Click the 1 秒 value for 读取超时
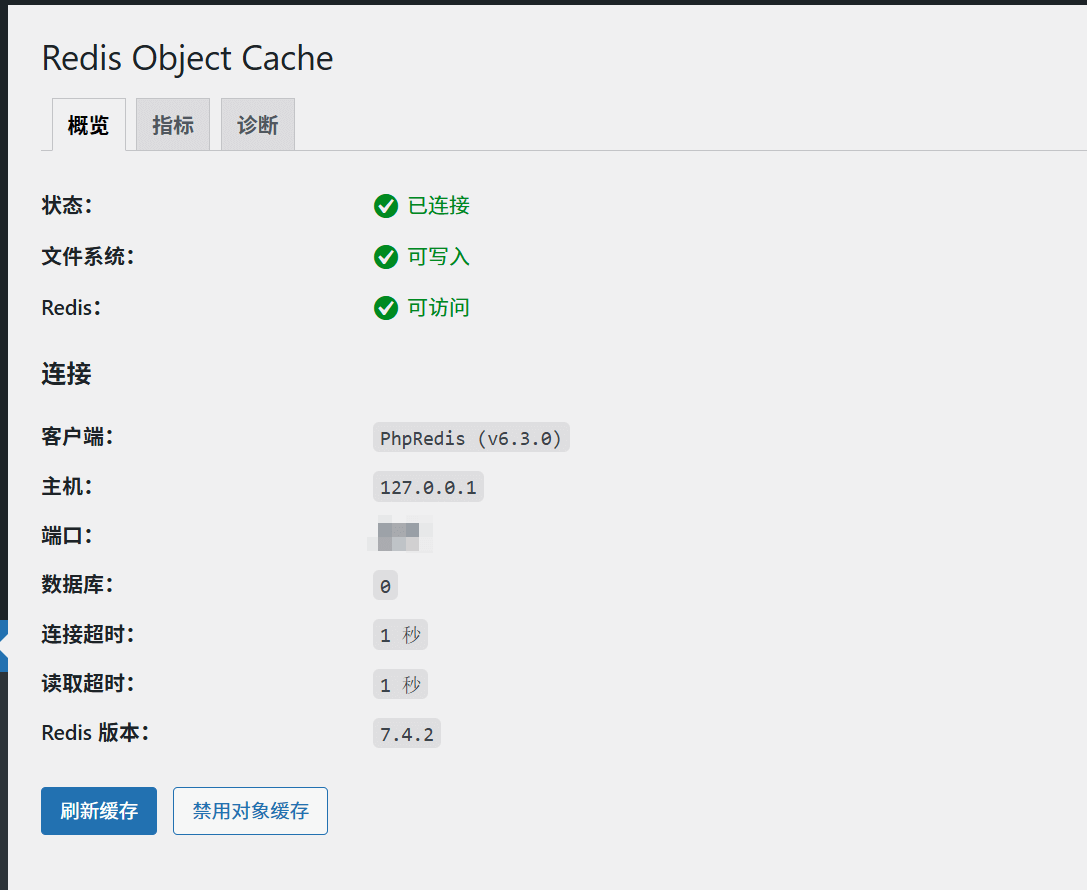 coord(400,685)
